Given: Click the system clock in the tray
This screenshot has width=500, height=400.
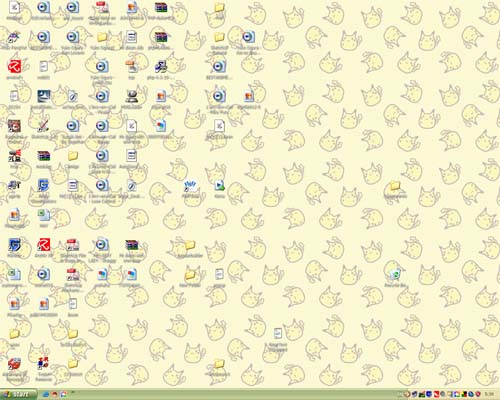Looking at the screenshot, I should coord(489,394).
